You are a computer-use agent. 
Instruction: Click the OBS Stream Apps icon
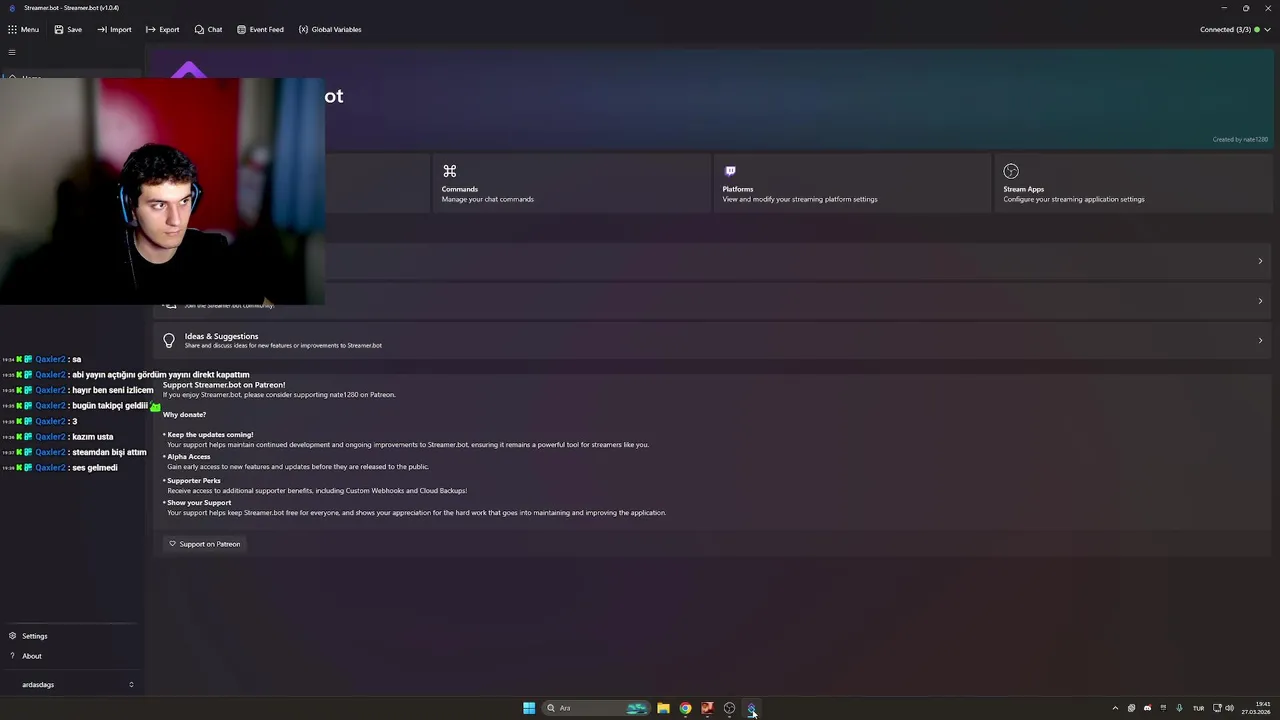coord(1011,171)
